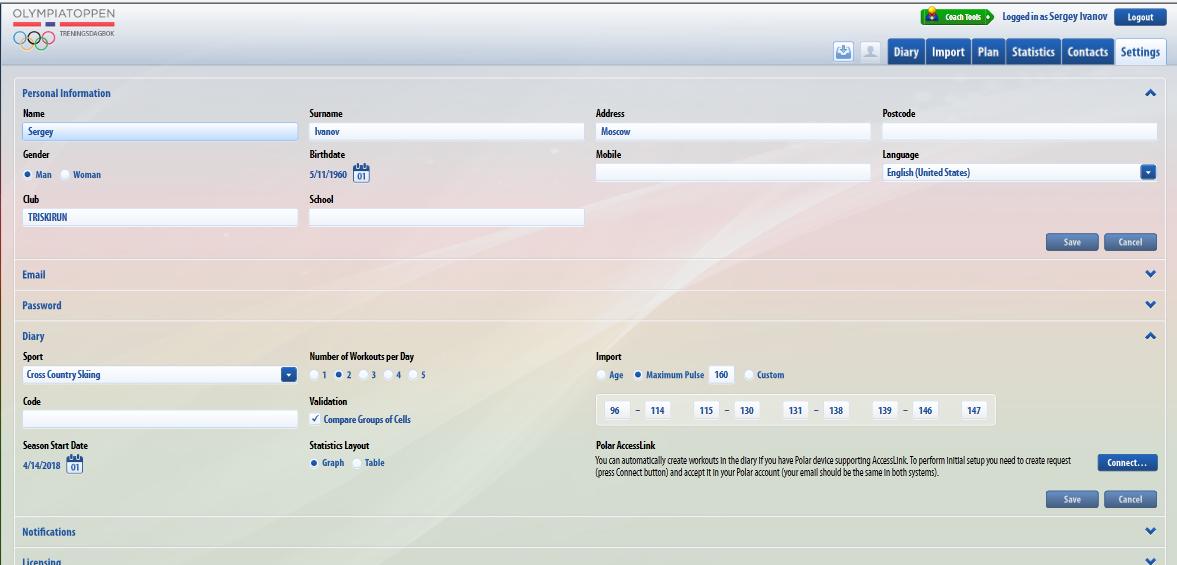Select Table statistics layout
The image size is (1177, 565).
pyautogui.click(x=357, y=463)
